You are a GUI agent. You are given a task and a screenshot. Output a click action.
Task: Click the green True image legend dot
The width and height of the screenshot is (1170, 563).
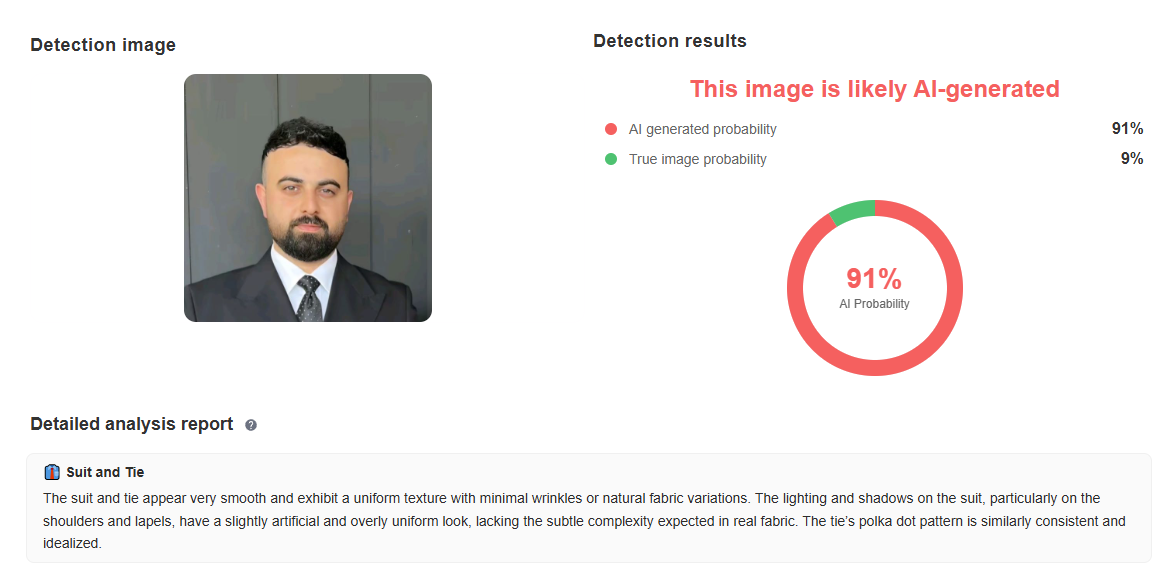pyautogui.click(x=611, y=159)
